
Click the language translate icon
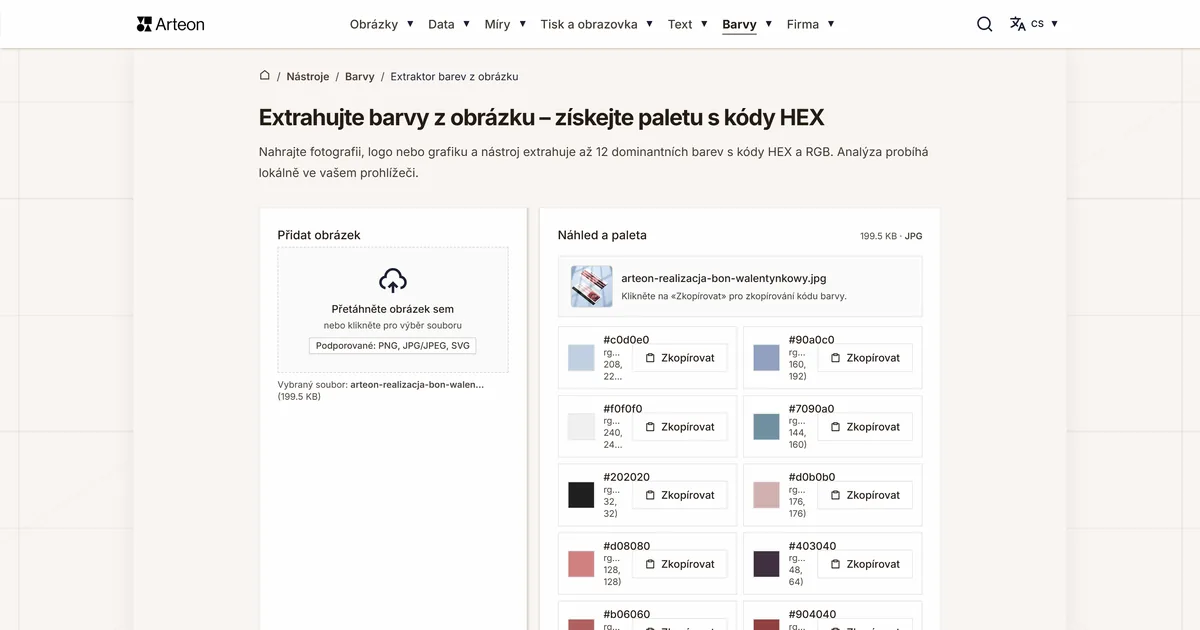1018,24
